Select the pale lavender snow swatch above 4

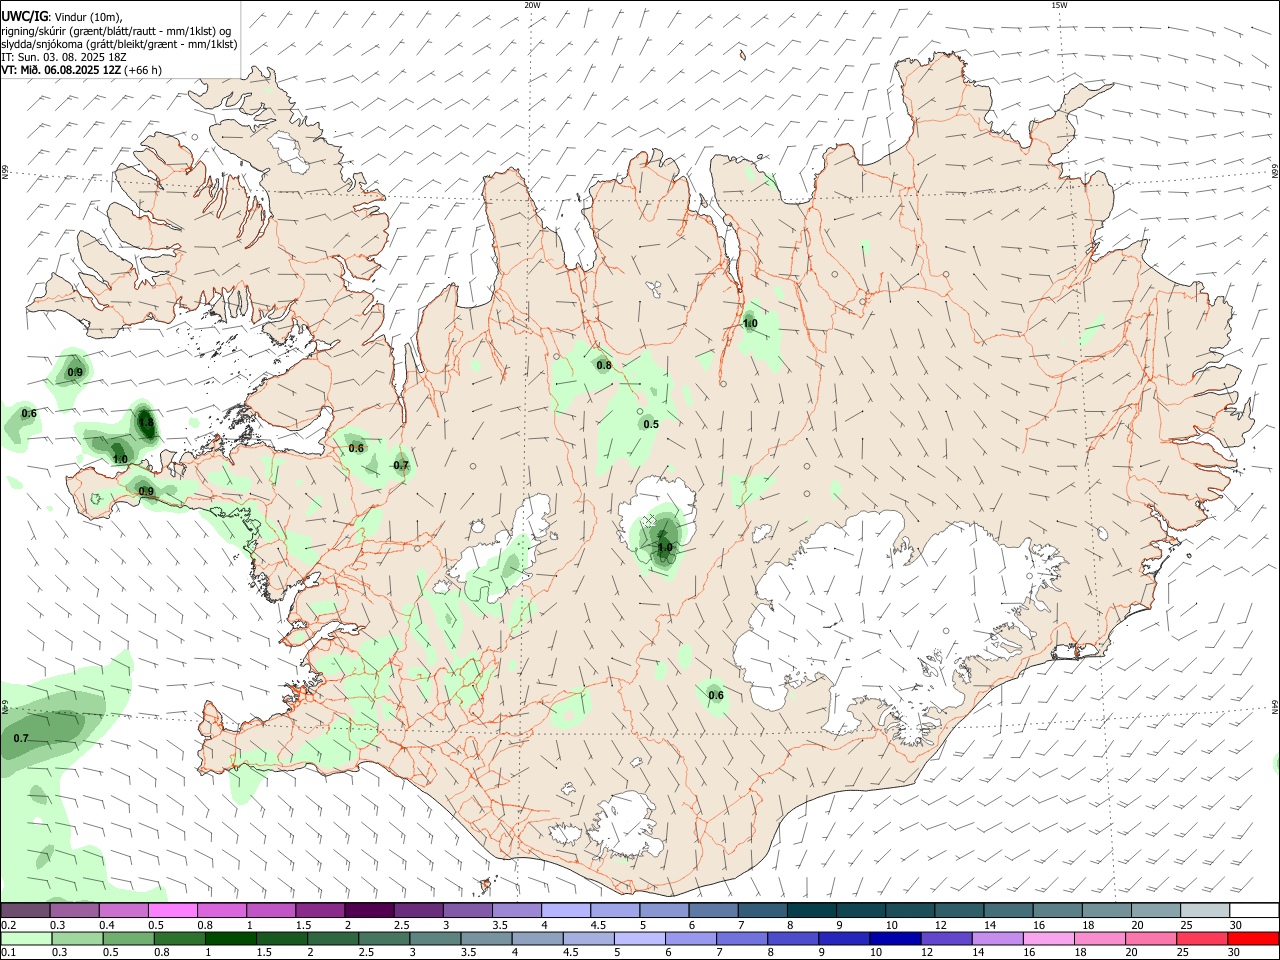point(565,910)
